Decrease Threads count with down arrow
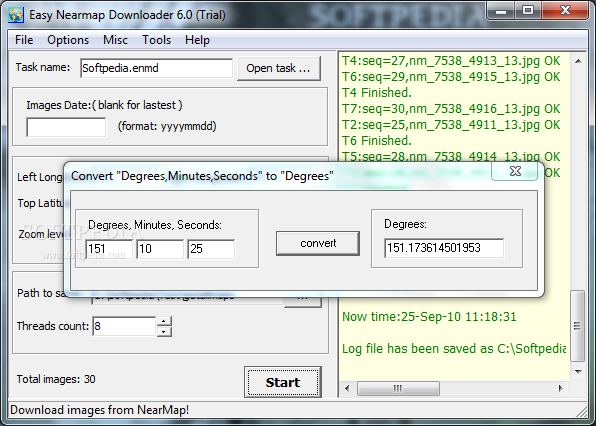 pyautogui.click(x=164, y=331)
